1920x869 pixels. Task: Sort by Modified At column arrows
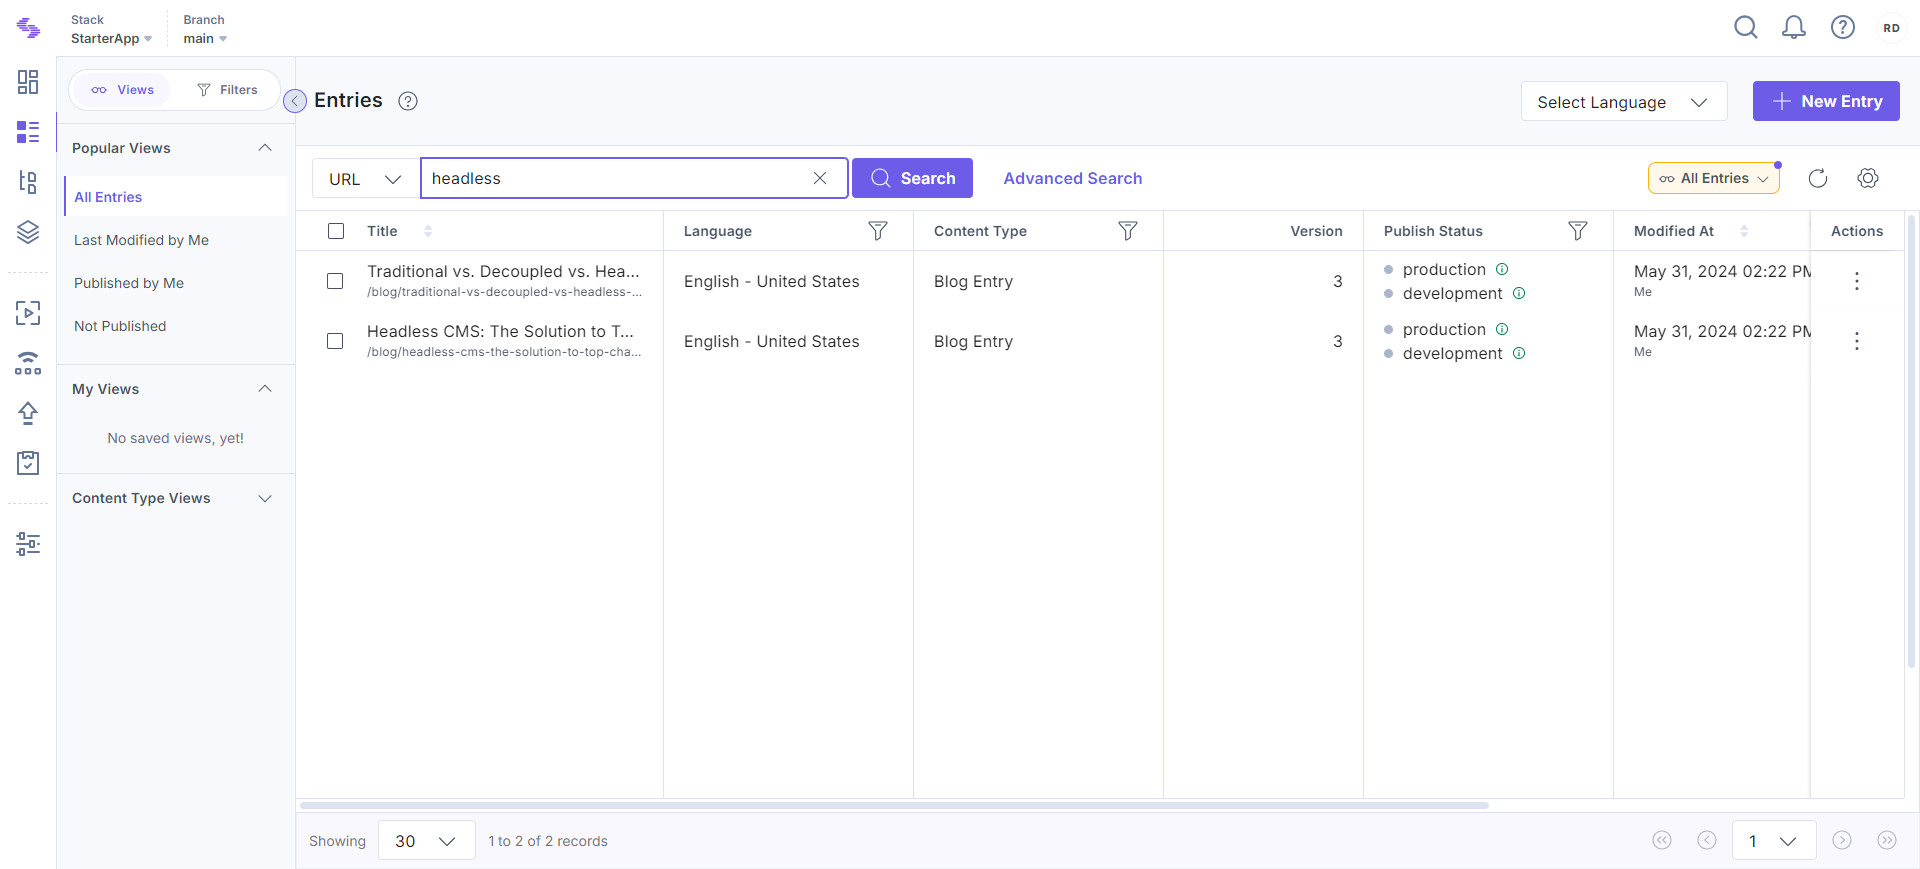coord(1744,231)
